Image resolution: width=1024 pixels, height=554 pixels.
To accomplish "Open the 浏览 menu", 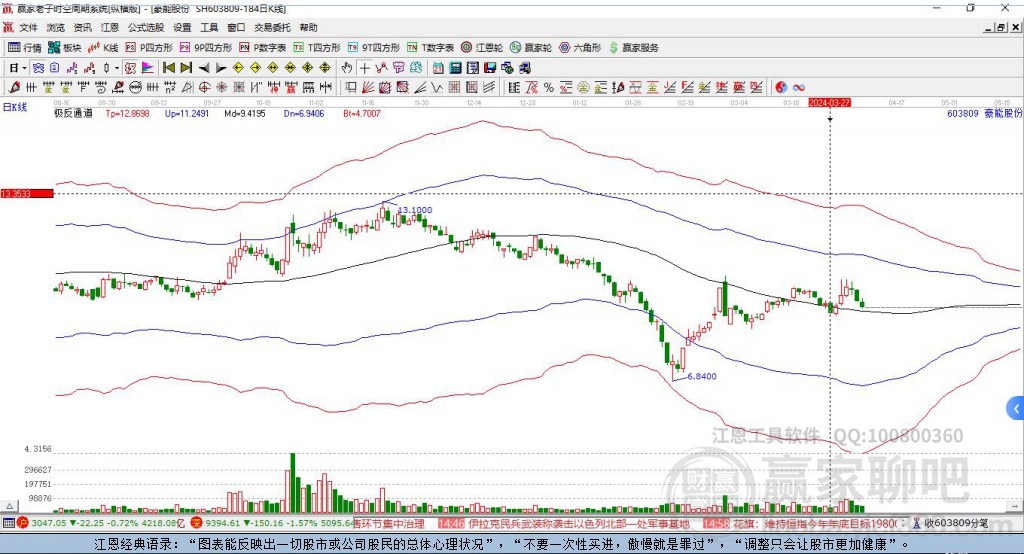I will coord(56,27).
